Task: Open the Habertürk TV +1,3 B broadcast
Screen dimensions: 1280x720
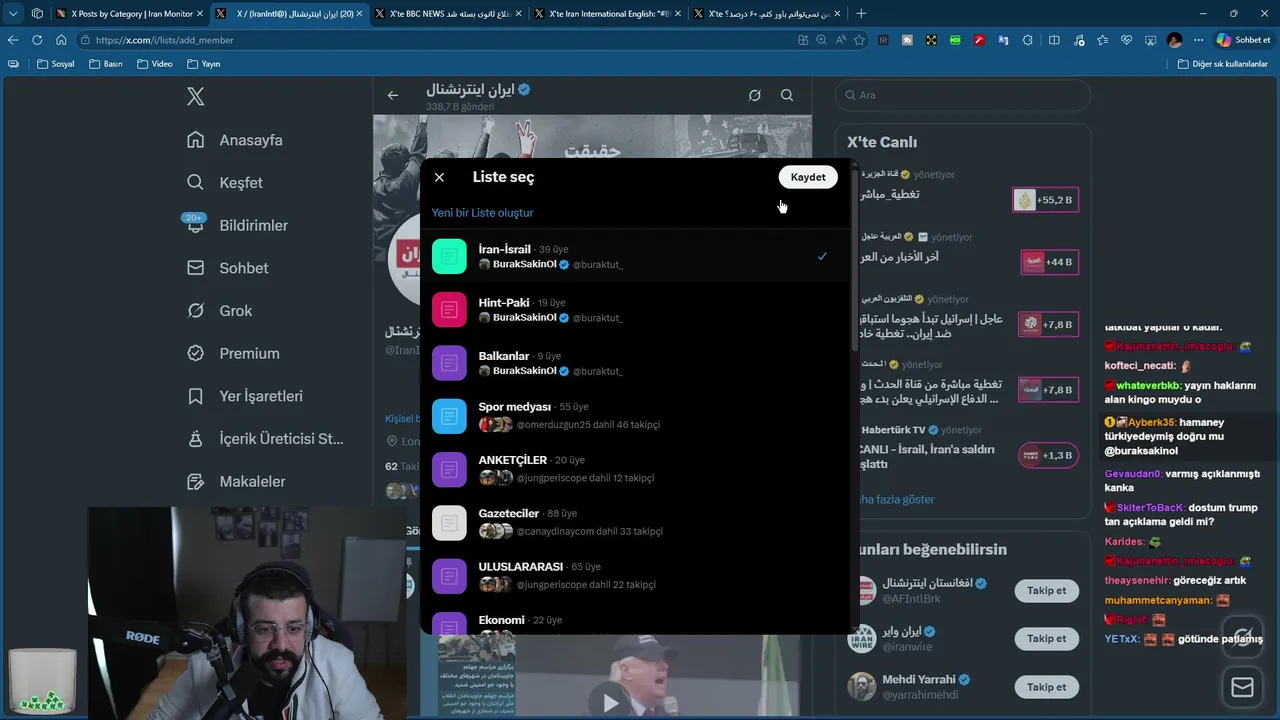Action: 1048,455
